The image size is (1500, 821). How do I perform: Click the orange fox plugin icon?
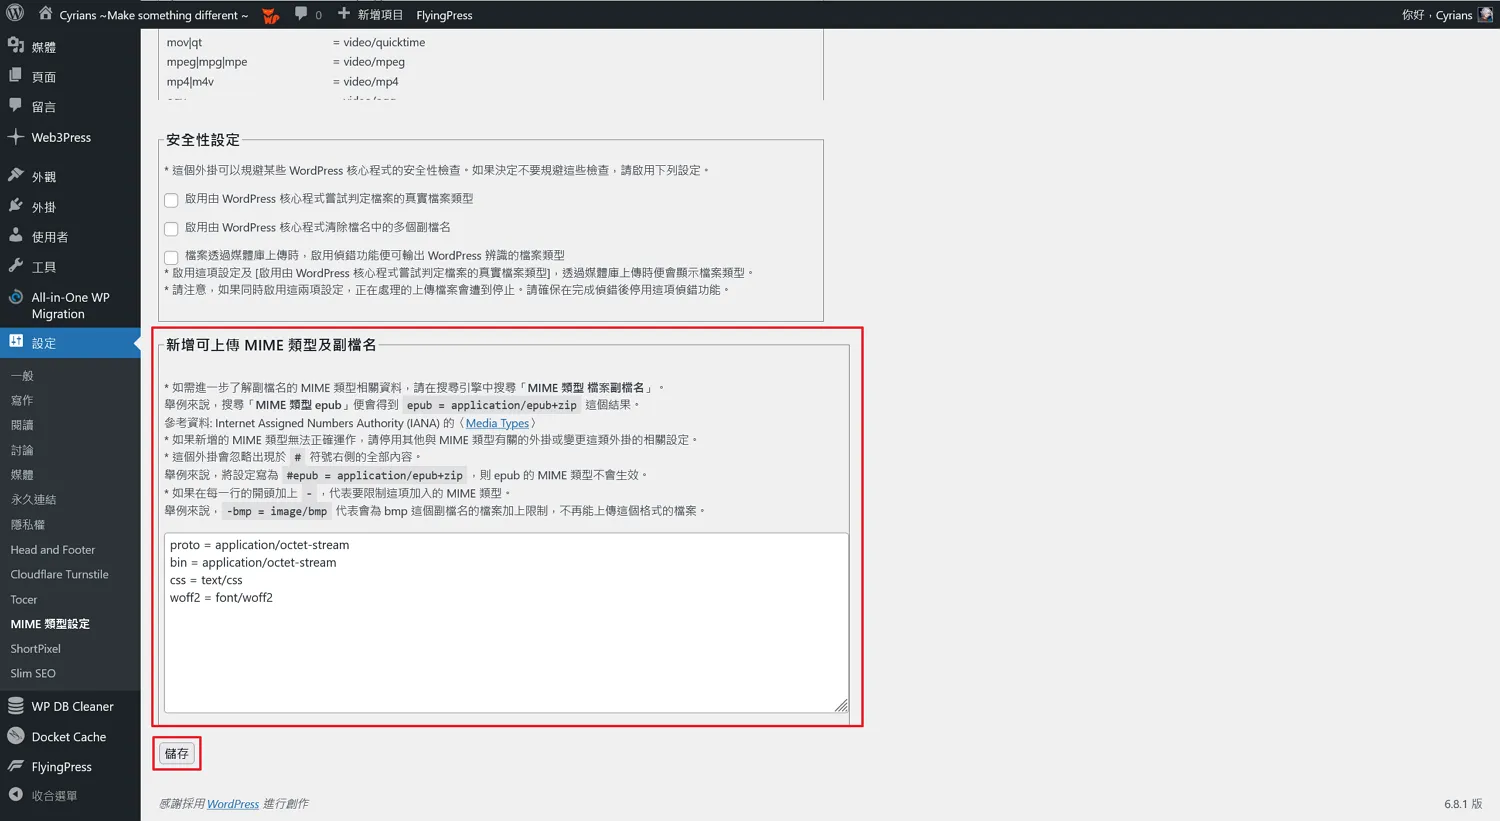coord(270,15)
